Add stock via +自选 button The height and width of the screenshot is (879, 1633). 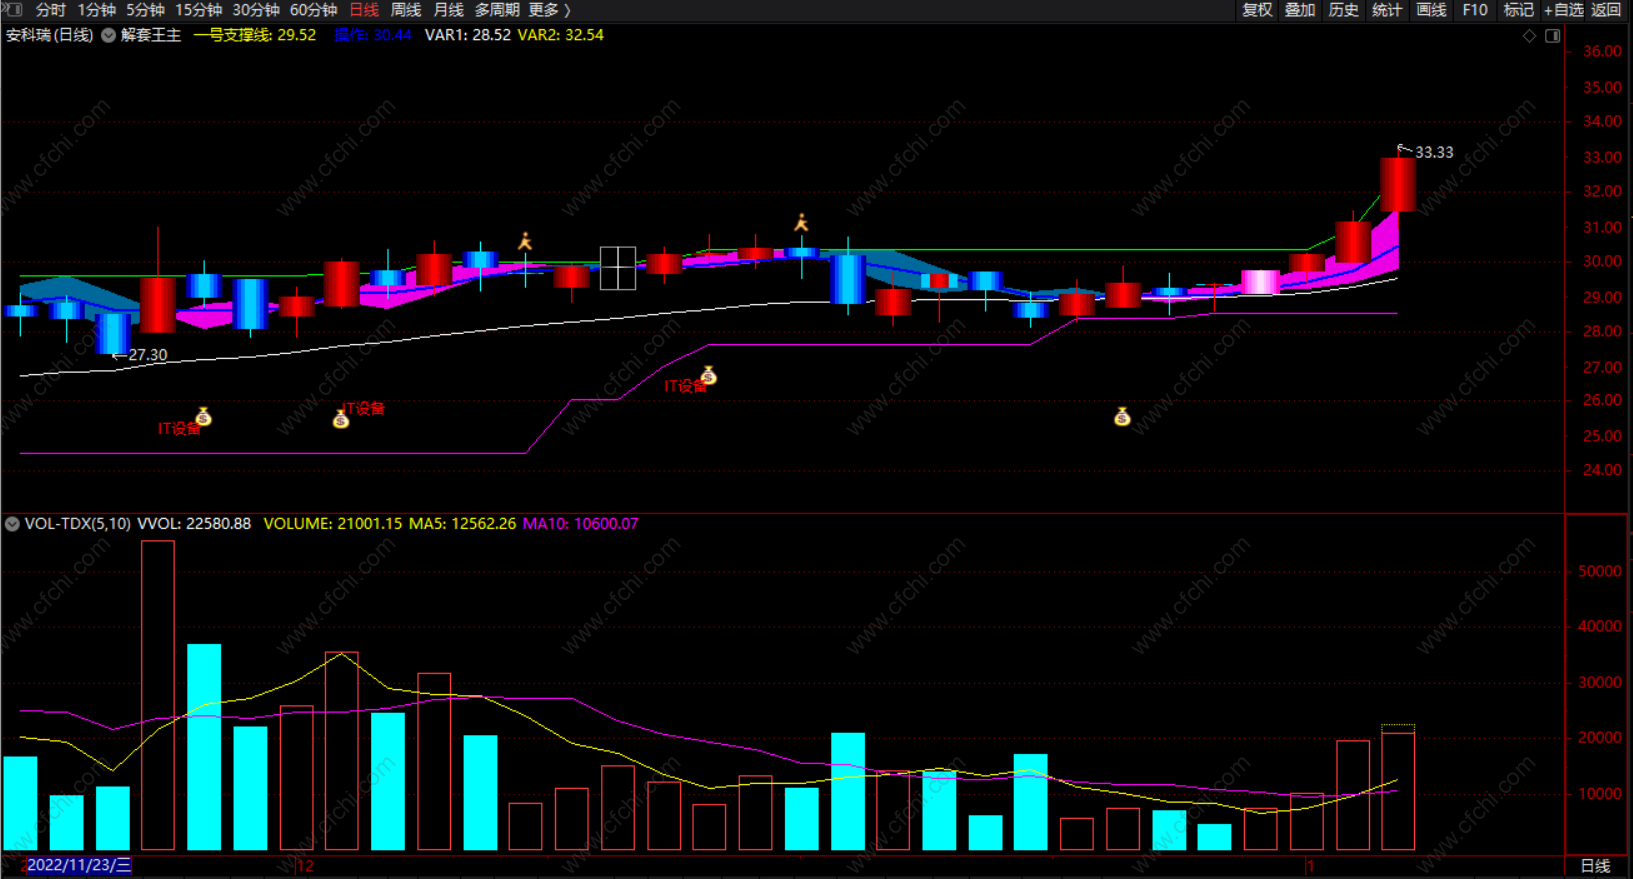tap(1564, 10)
